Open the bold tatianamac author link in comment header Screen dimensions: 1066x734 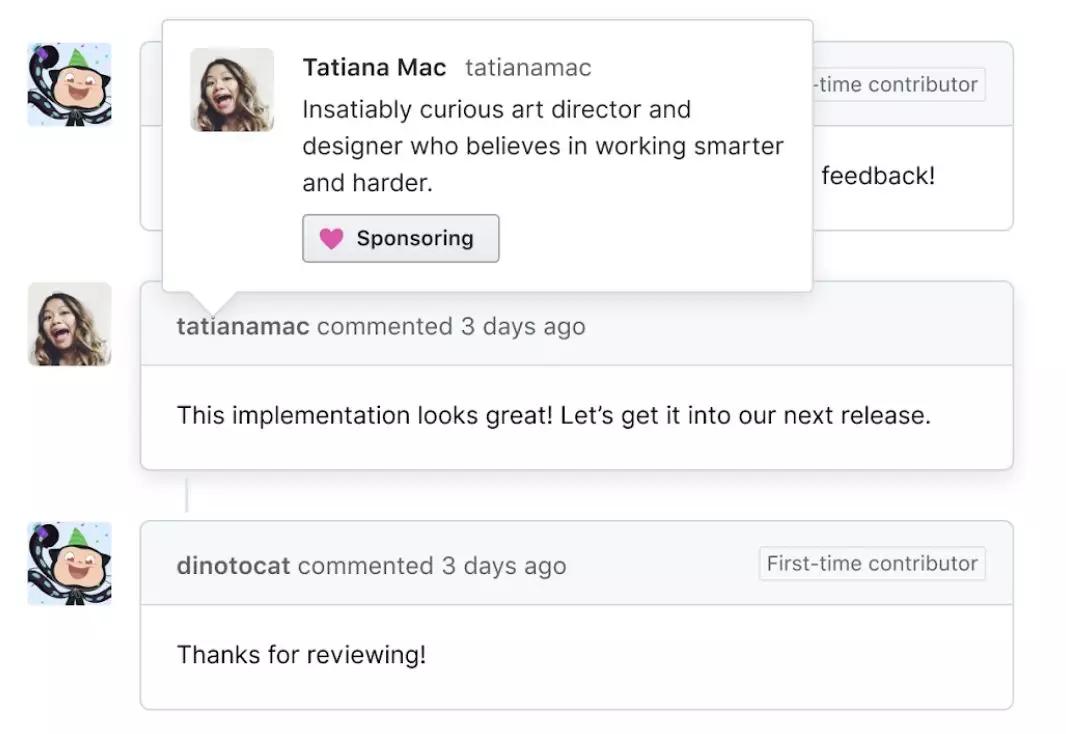point(243,327)
